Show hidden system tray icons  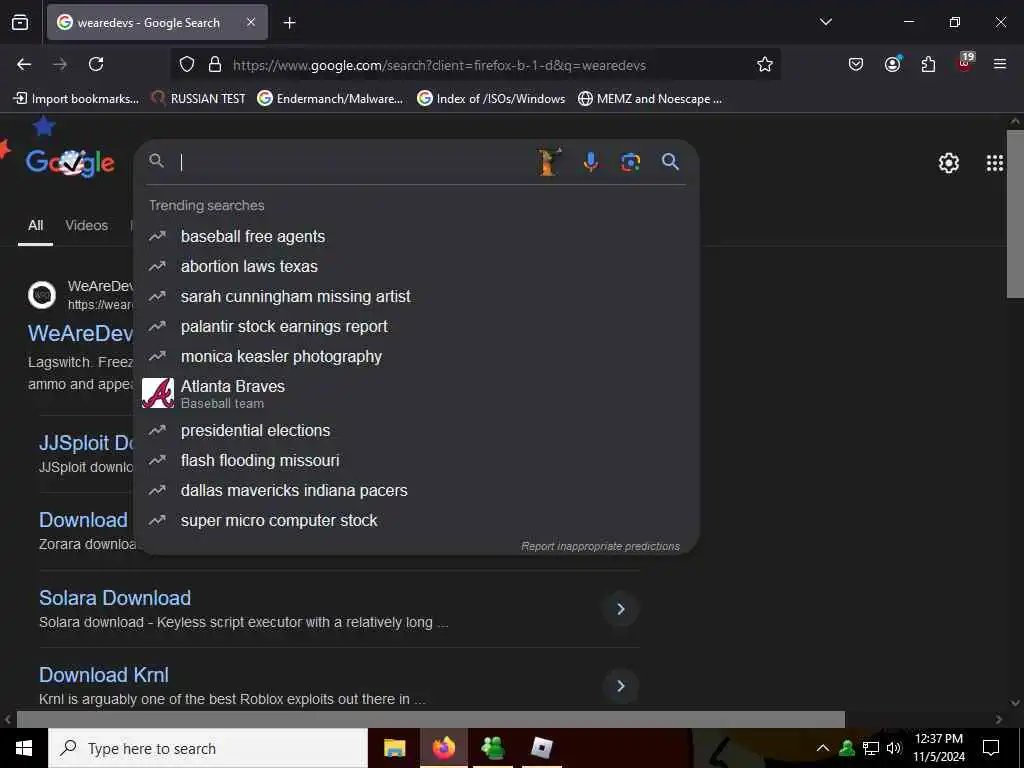(823, 748)
